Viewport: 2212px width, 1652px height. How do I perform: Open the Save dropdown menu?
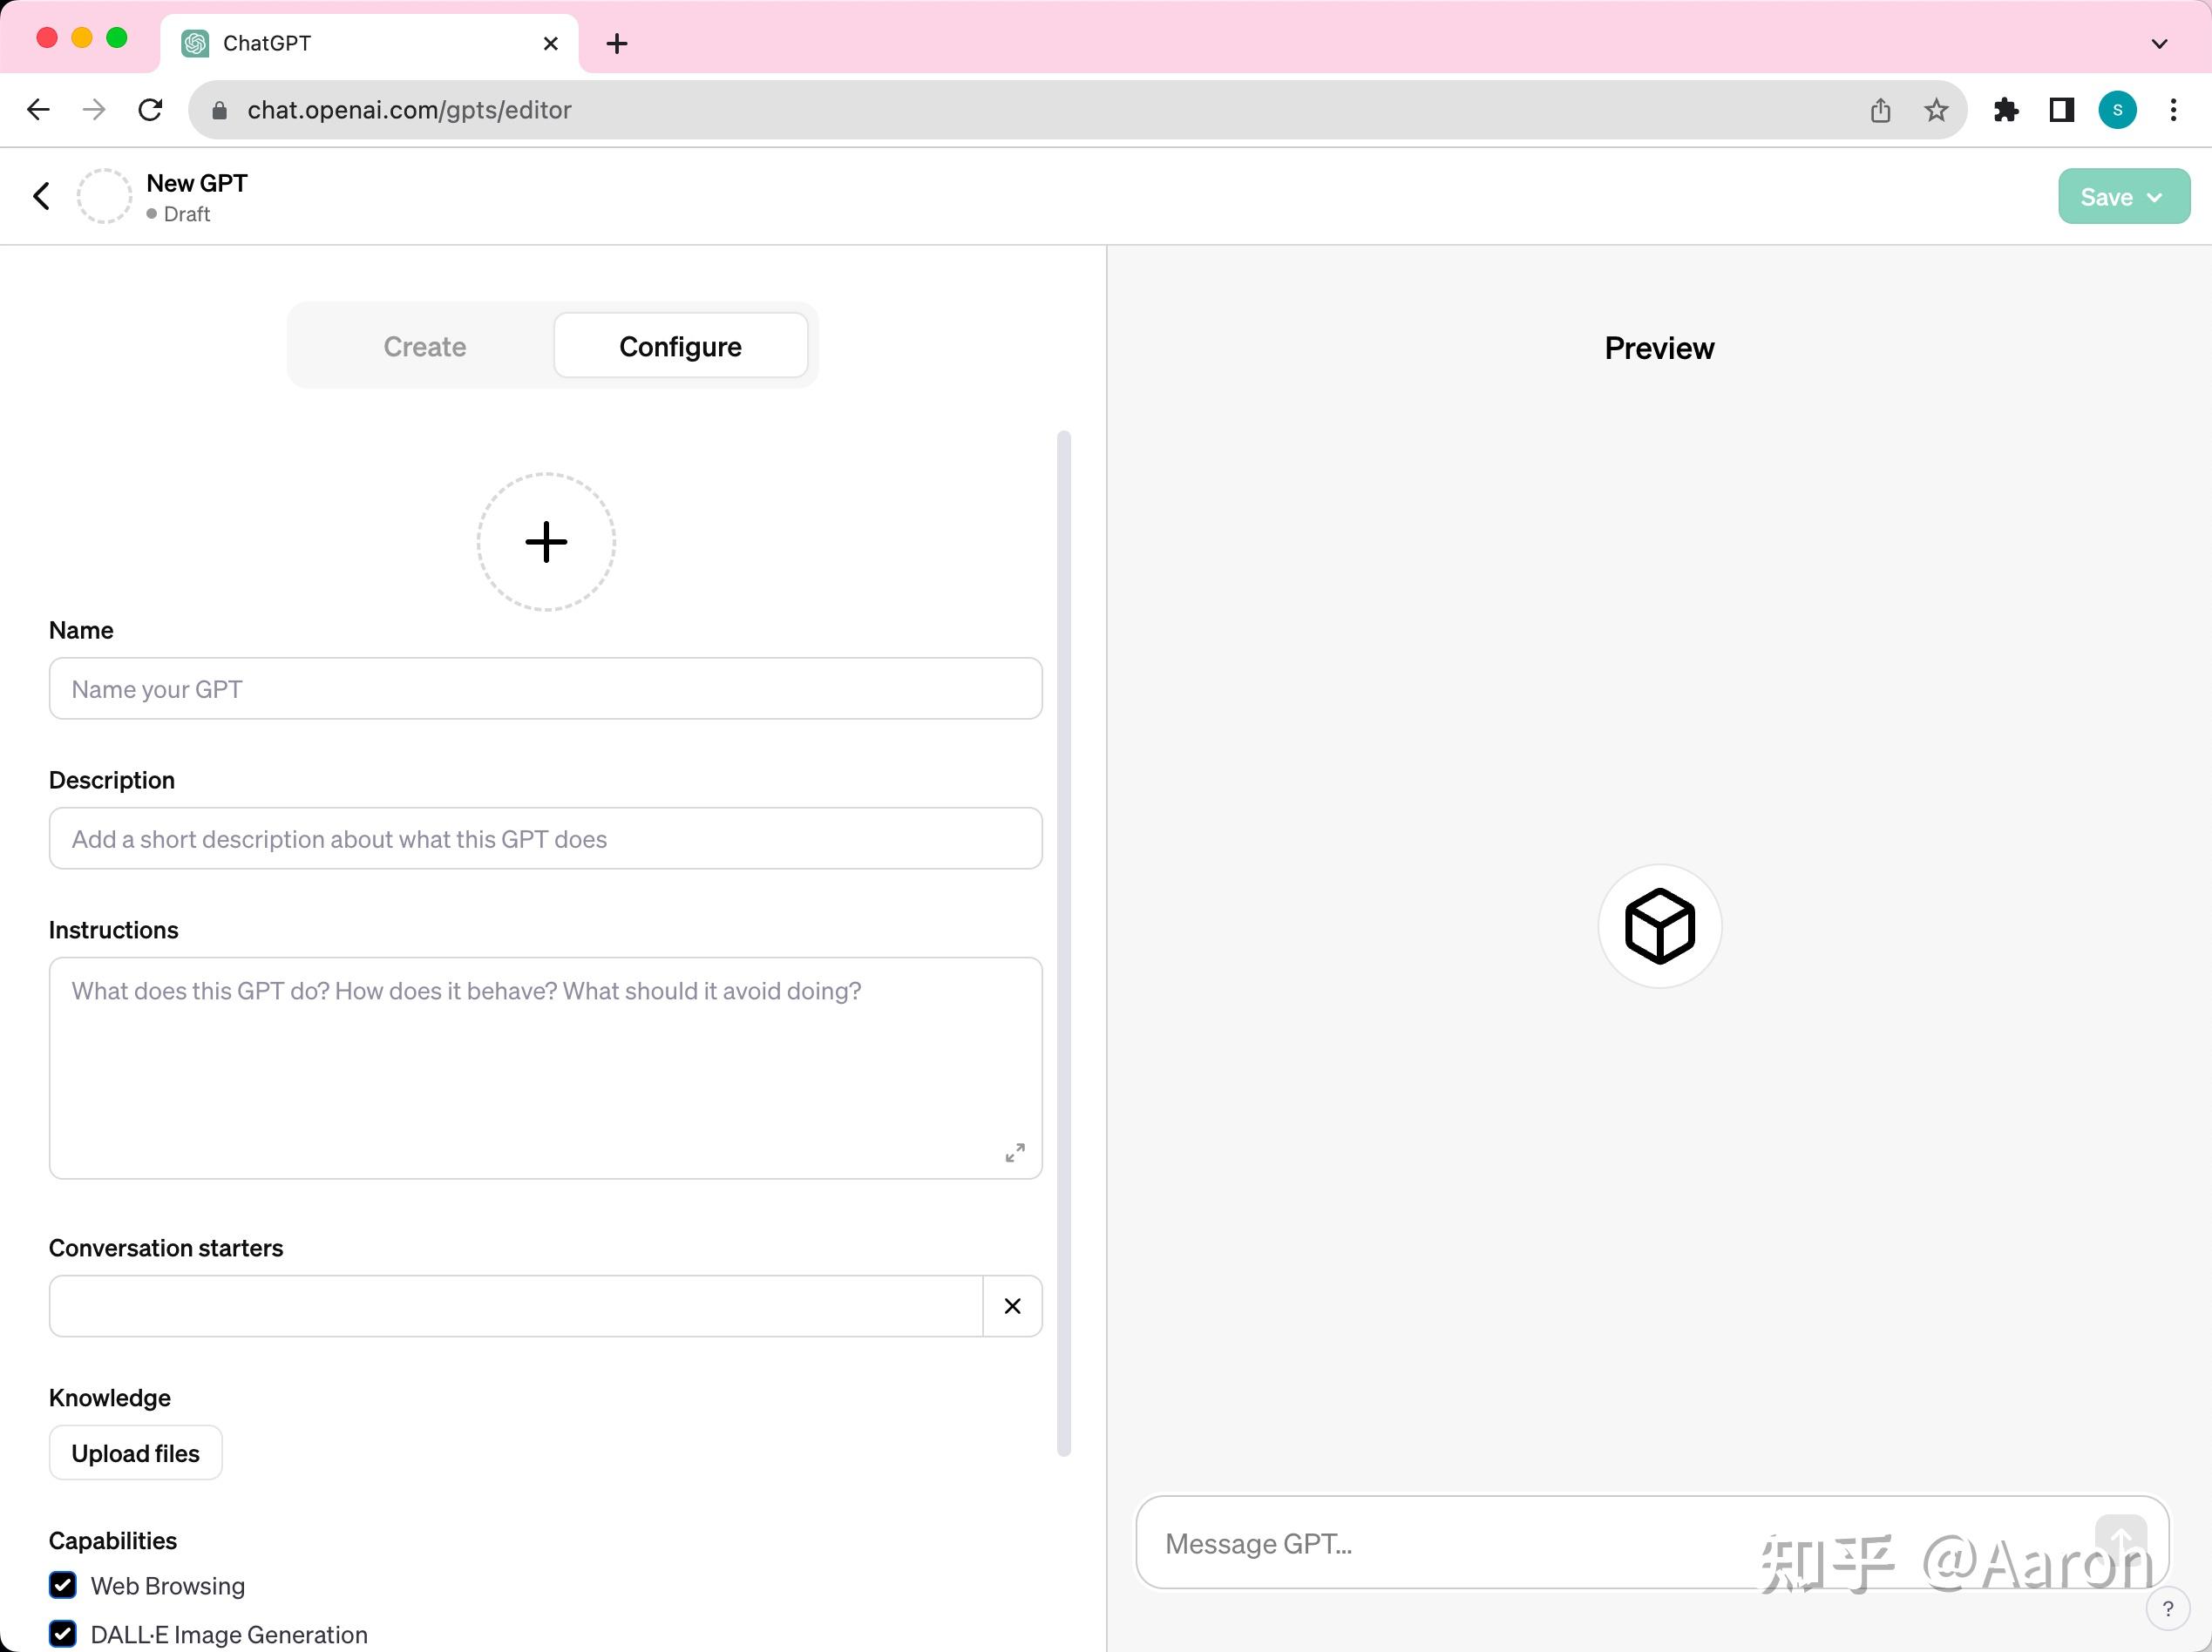2123,196
